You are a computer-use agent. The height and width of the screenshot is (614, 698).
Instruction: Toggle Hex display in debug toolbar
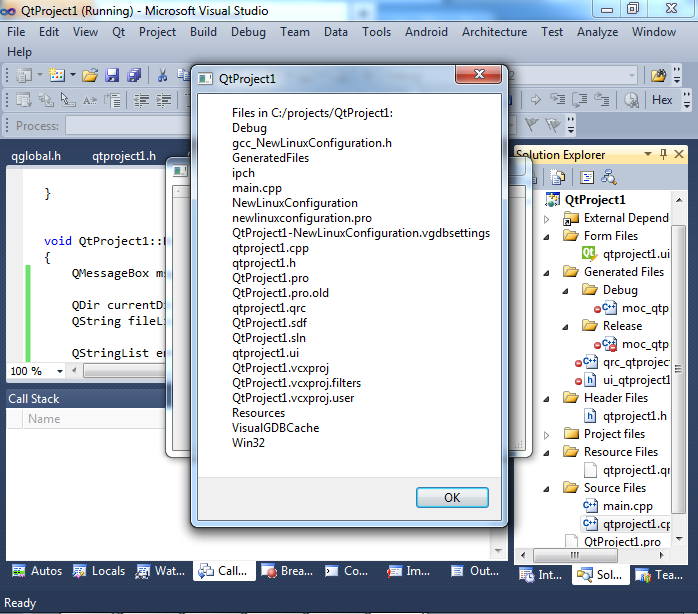pyautogui.click(x=662, y=100)
